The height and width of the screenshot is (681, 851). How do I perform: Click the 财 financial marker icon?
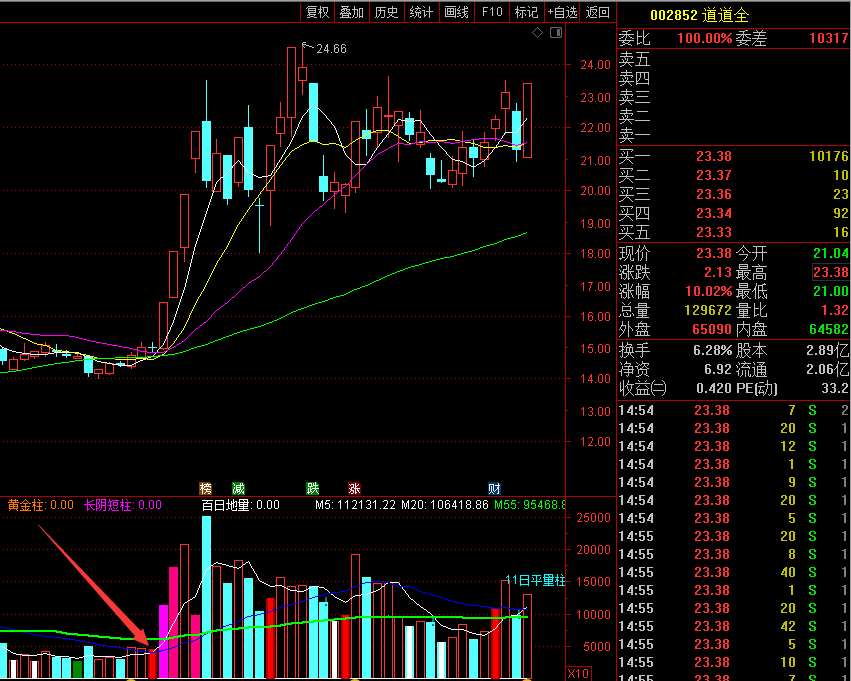pyautogui.click(x=494, y=488)
